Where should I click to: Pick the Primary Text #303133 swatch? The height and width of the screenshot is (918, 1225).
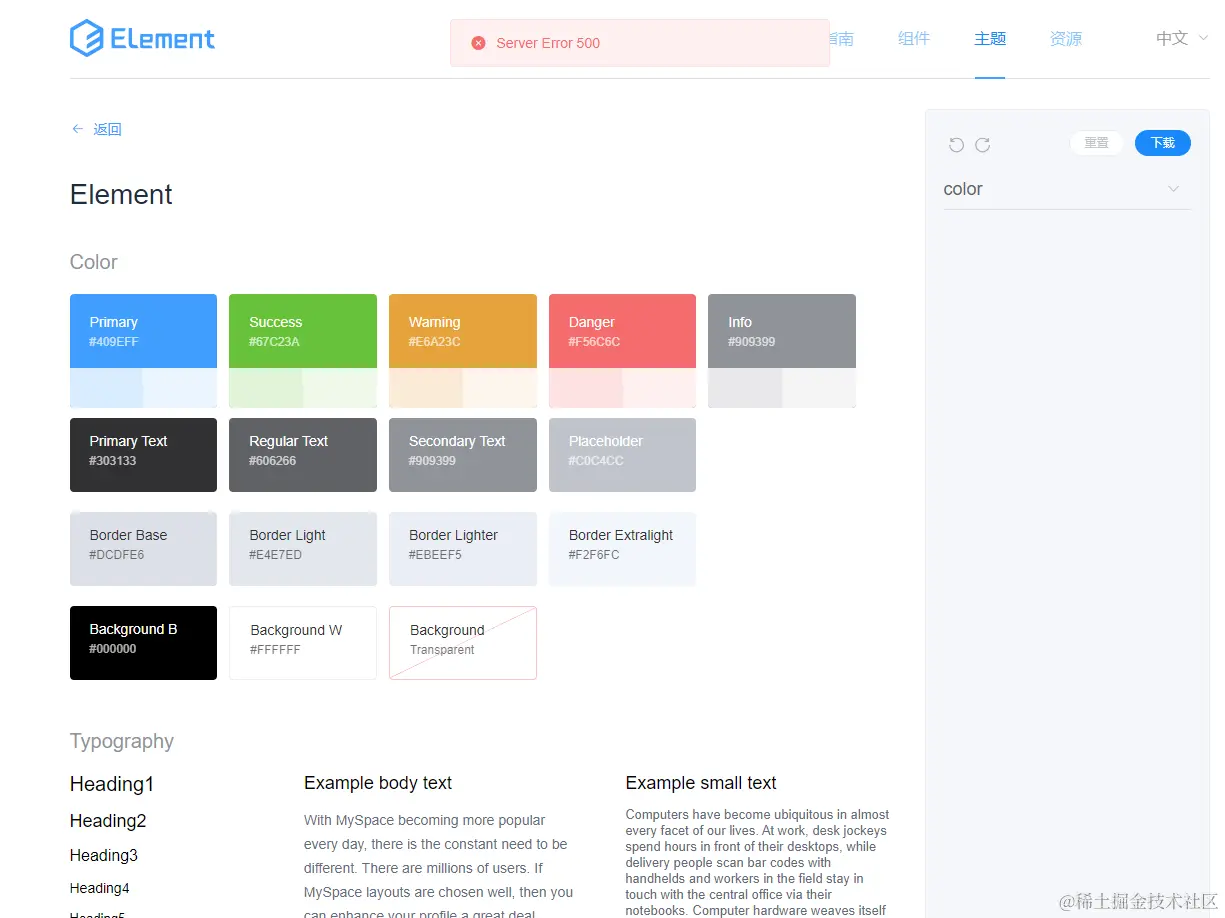point(143,455)
